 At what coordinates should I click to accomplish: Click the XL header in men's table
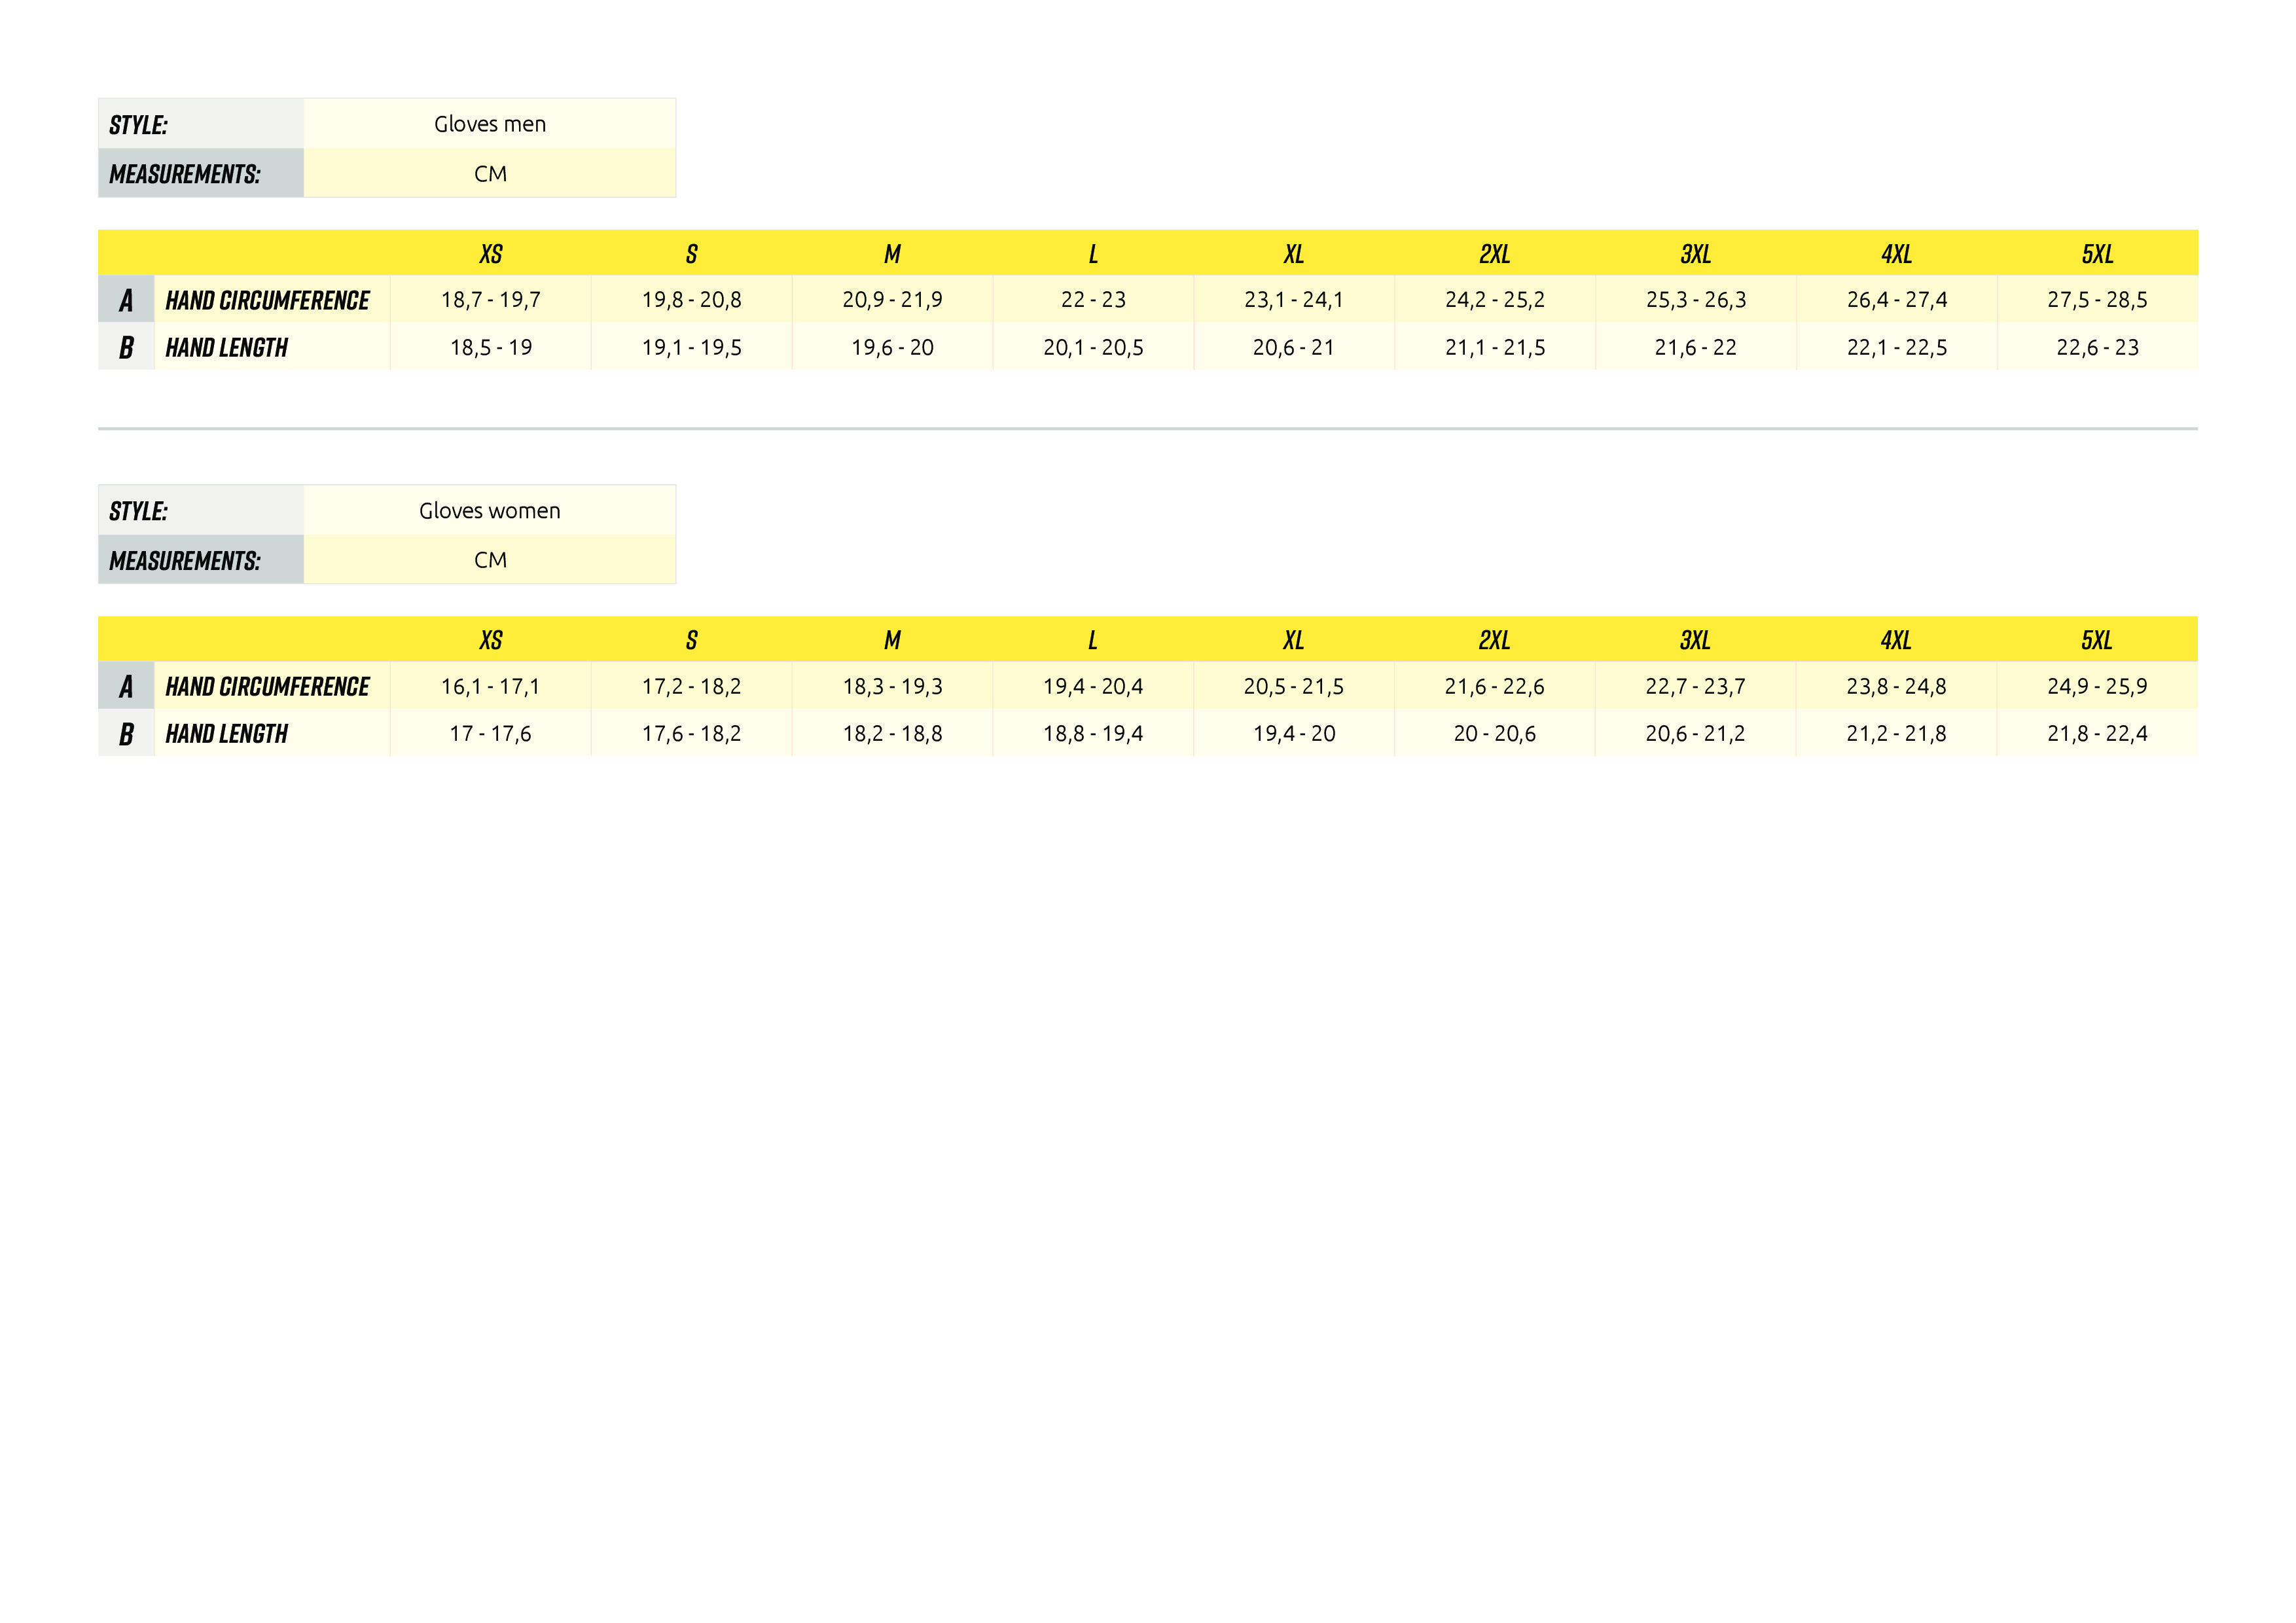[1294, 254]
